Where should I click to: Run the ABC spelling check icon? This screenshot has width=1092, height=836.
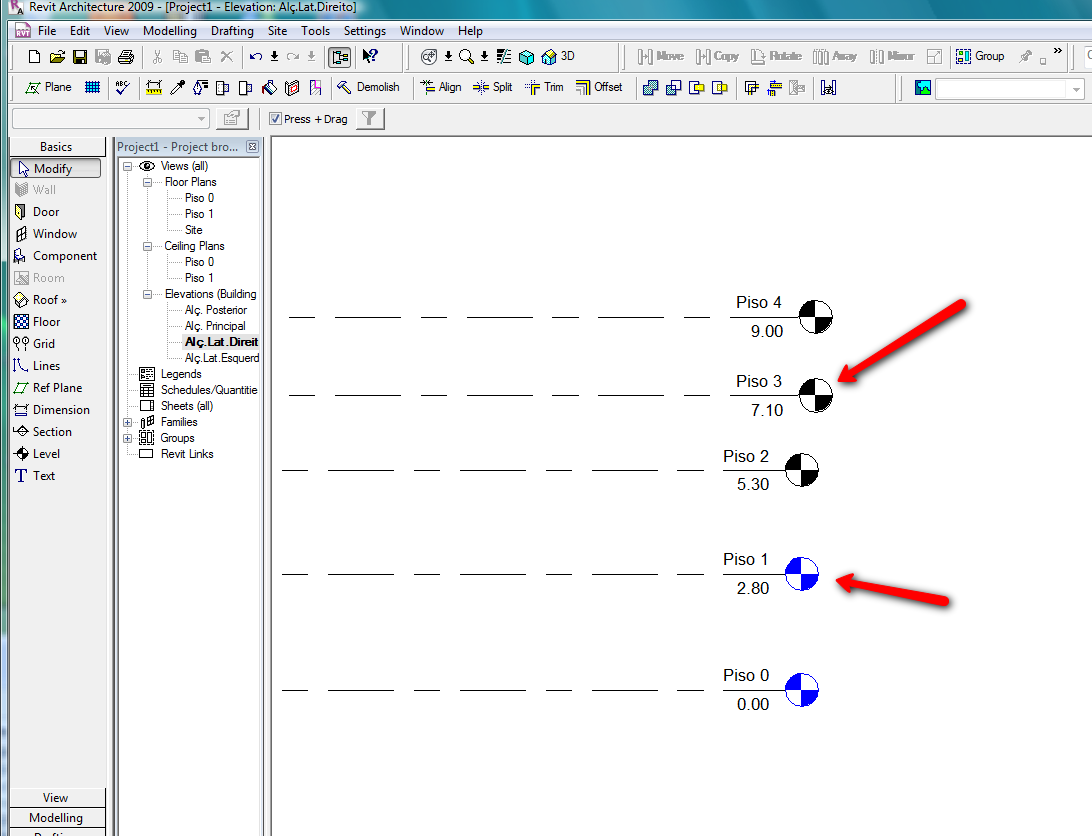(123, 87)
